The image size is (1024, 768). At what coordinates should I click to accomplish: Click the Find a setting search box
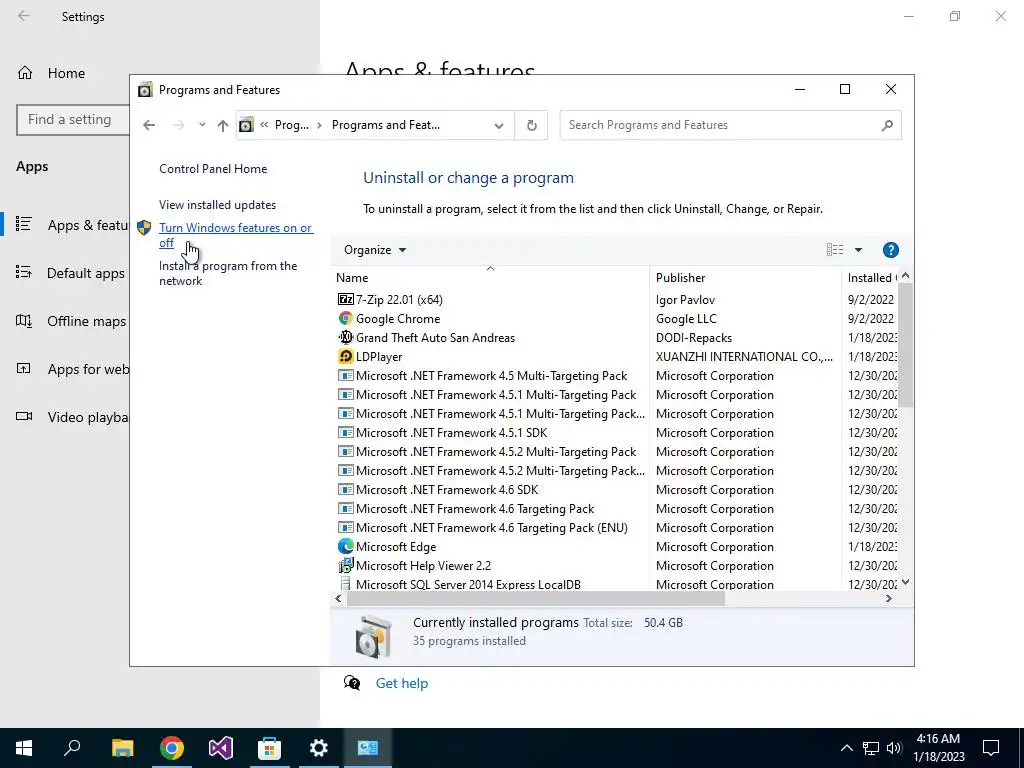[73, 120]
